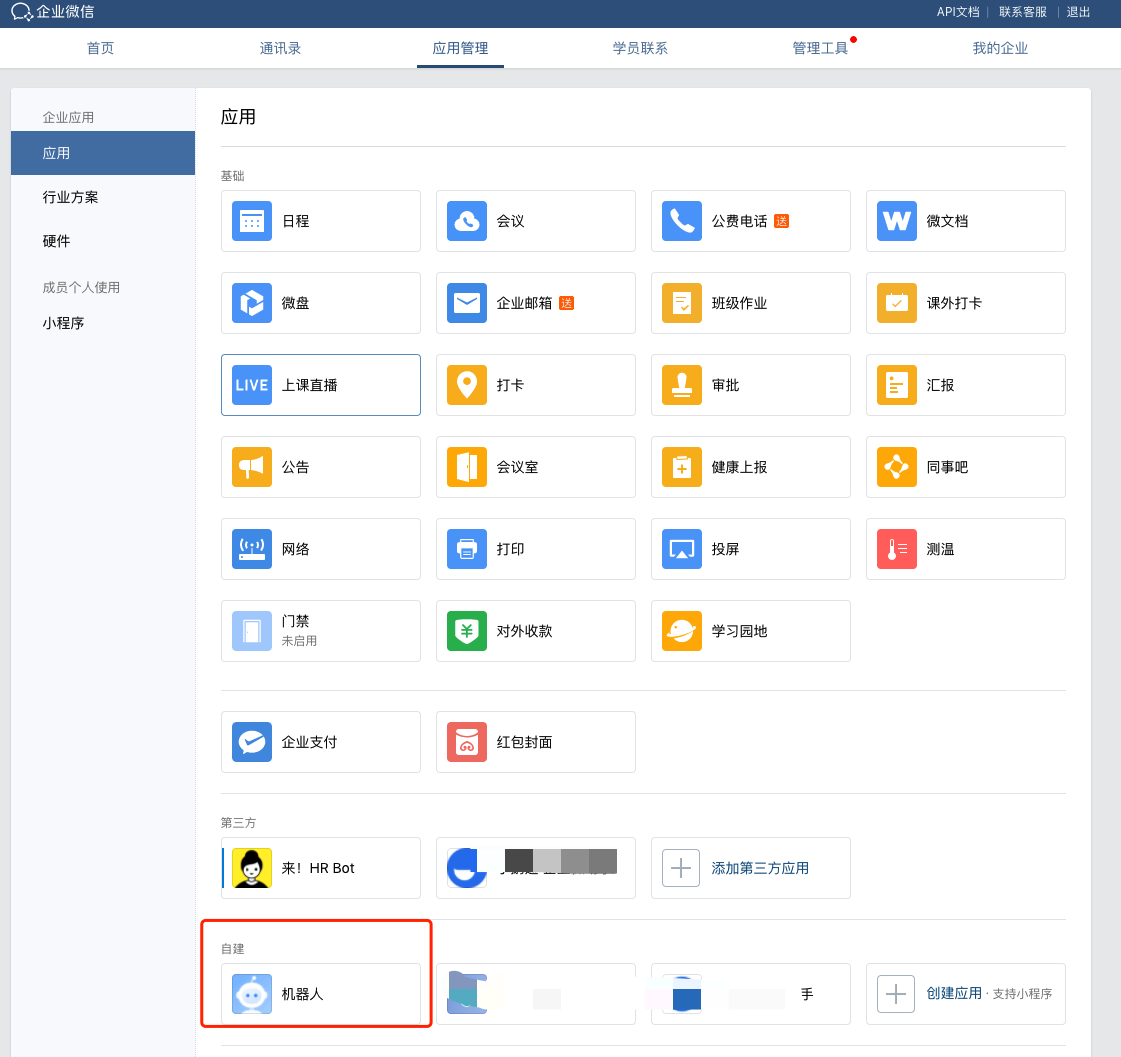Switch to the 通讯录 tab

point(280,48)
